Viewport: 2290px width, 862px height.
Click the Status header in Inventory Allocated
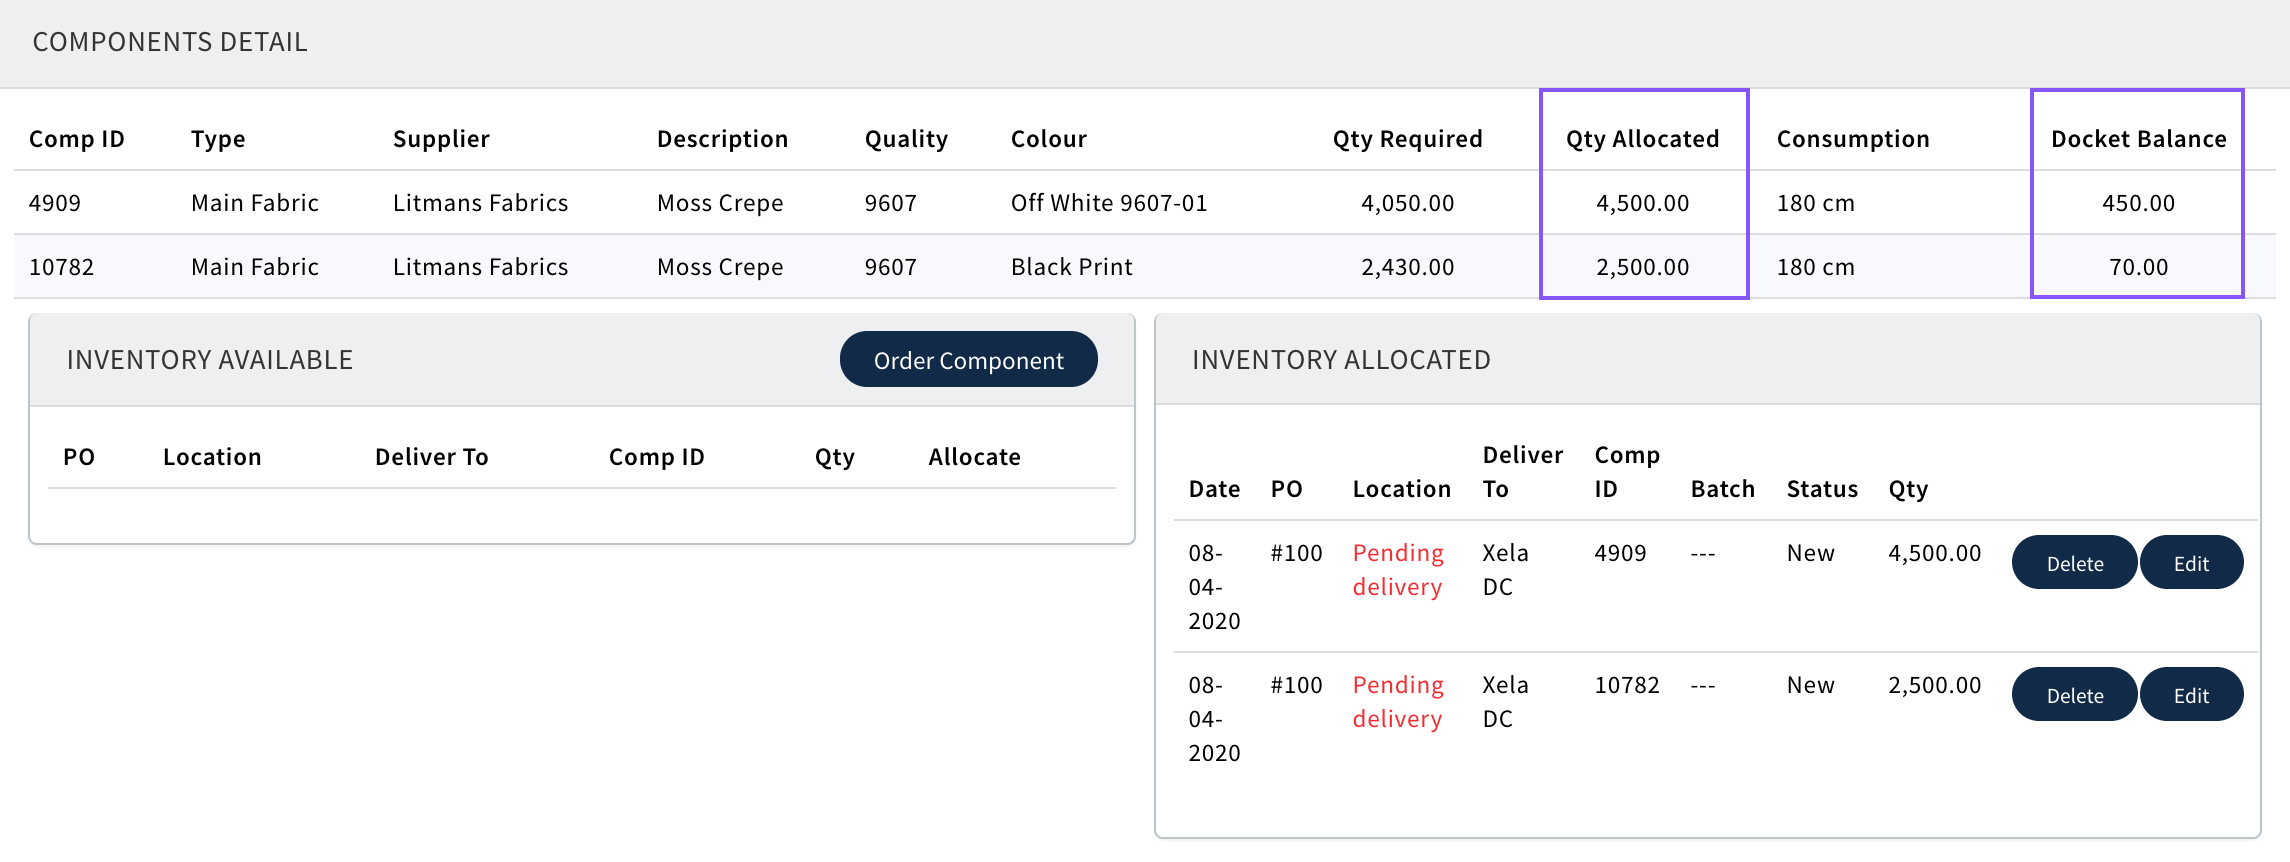(x=1822, y=489)
